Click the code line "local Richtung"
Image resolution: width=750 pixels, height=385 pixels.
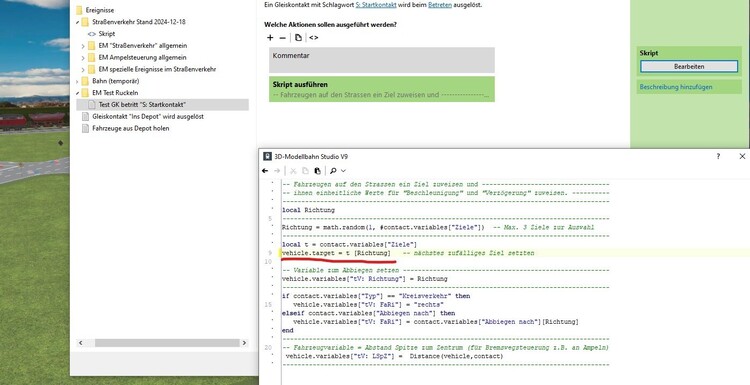pos(309,210)
